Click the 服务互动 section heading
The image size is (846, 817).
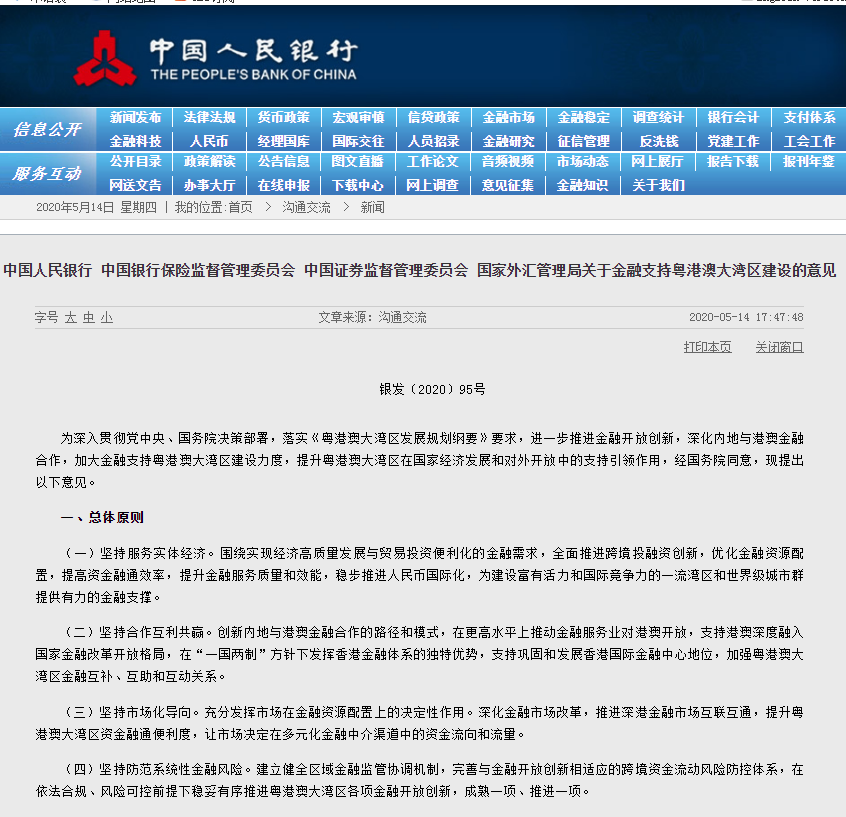[x=47, y=174]
